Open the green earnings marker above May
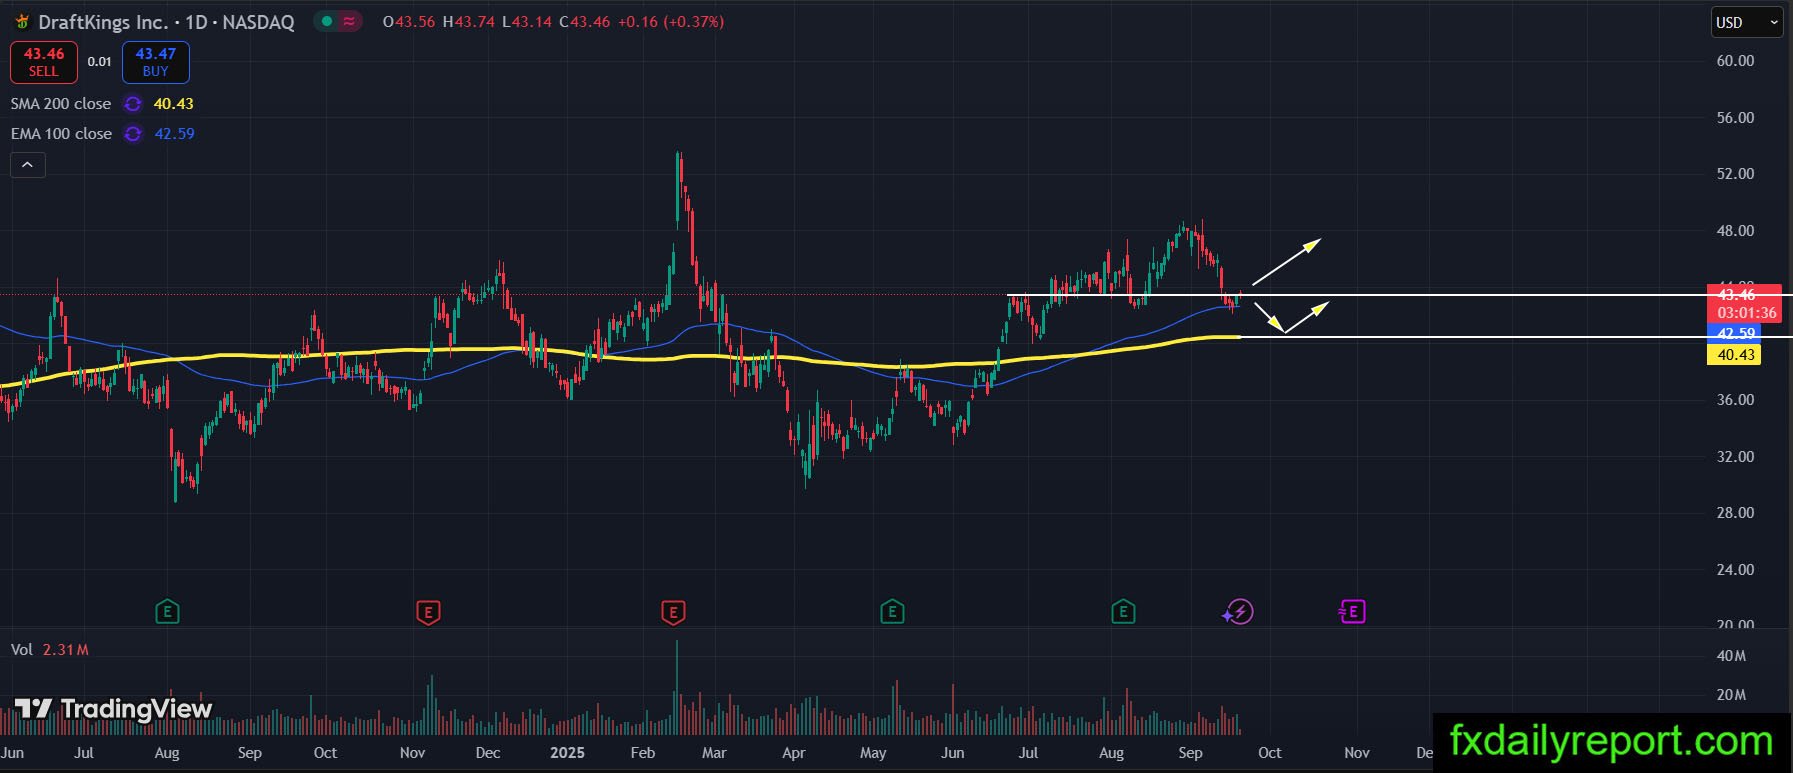The height and width of the screenshot is (773, 1793). 892,611
